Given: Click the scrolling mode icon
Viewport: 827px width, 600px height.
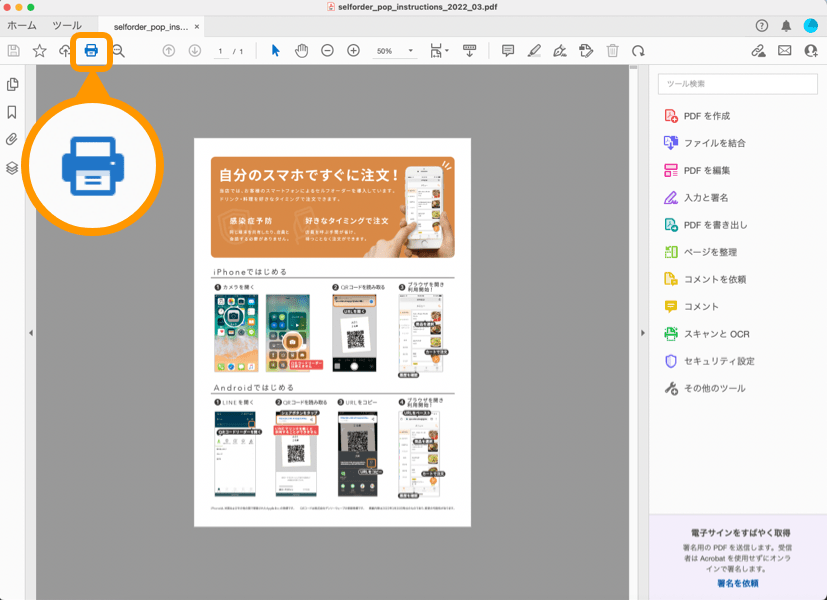Looking at the screenshot, I should (x=469, y=51).
